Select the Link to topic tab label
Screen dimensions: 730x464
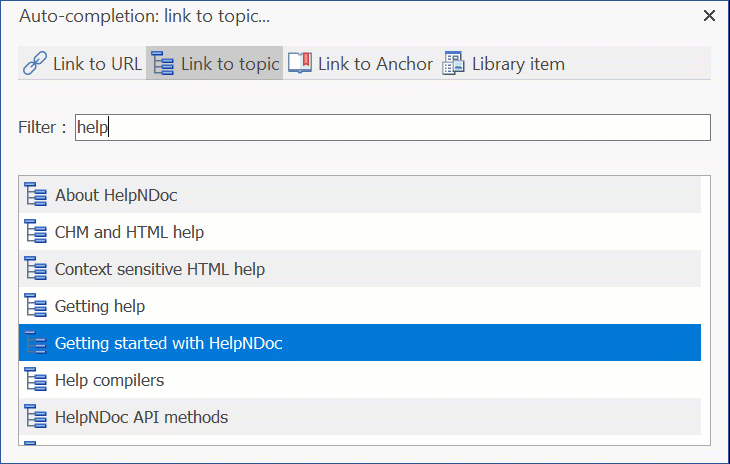[230, 64]
